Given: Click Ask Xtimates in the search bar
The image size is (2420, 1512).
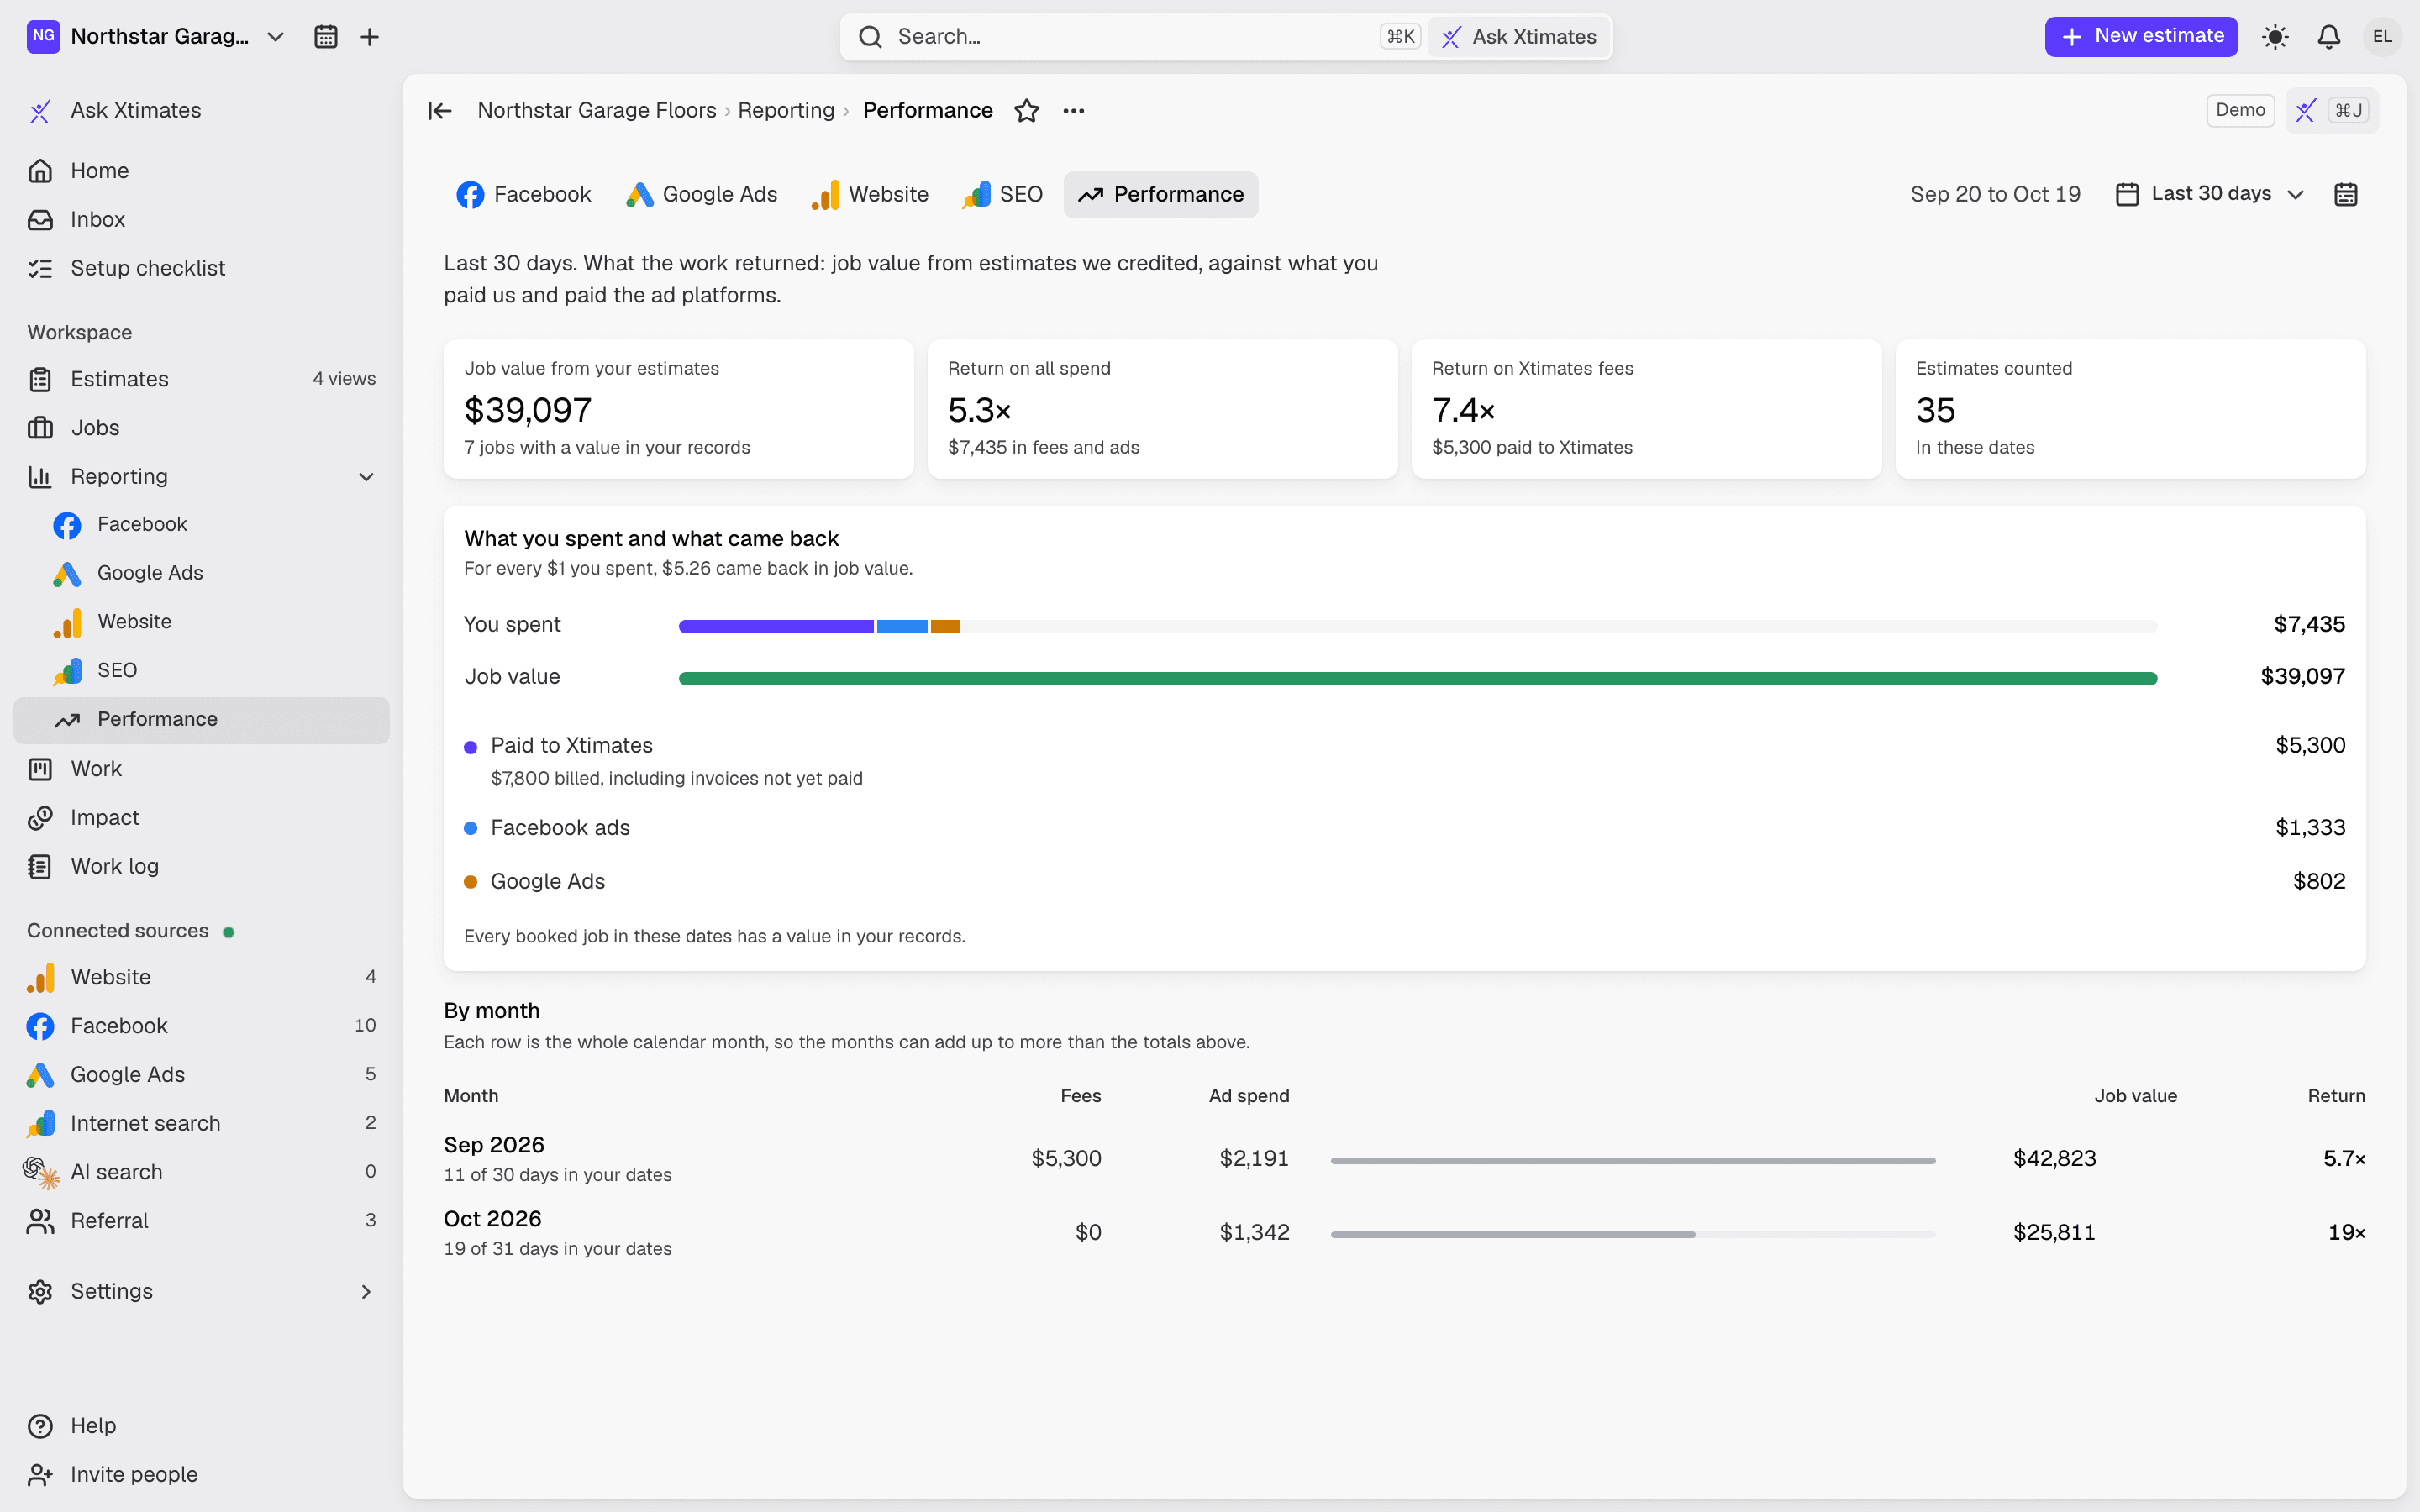Looking at the screenshot, I should point(1519,37).
